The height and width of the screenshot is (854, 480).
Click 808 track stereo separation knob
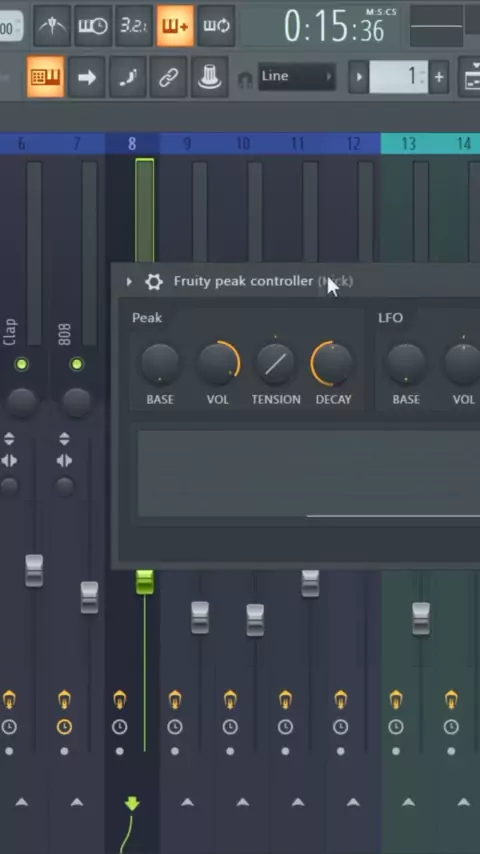coord(64,486)
